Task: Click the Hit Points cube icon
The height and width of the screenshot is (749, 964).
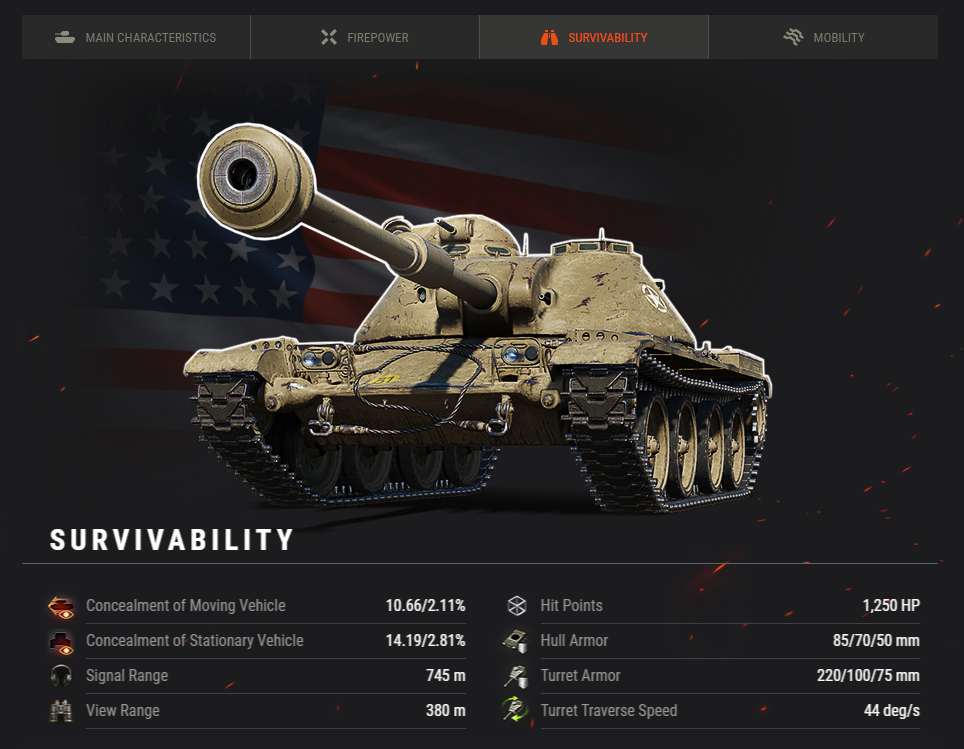Action: (x=516, y=606)
